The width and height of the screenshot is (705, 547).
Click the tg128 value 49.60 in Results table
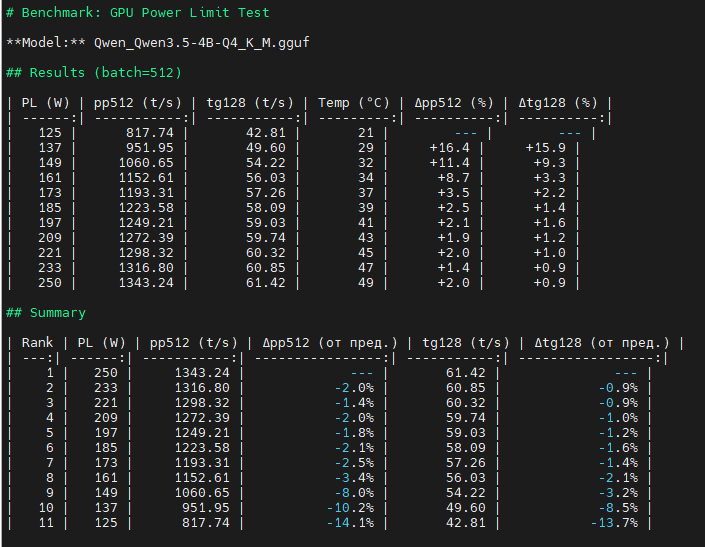[x=266, y=148]
